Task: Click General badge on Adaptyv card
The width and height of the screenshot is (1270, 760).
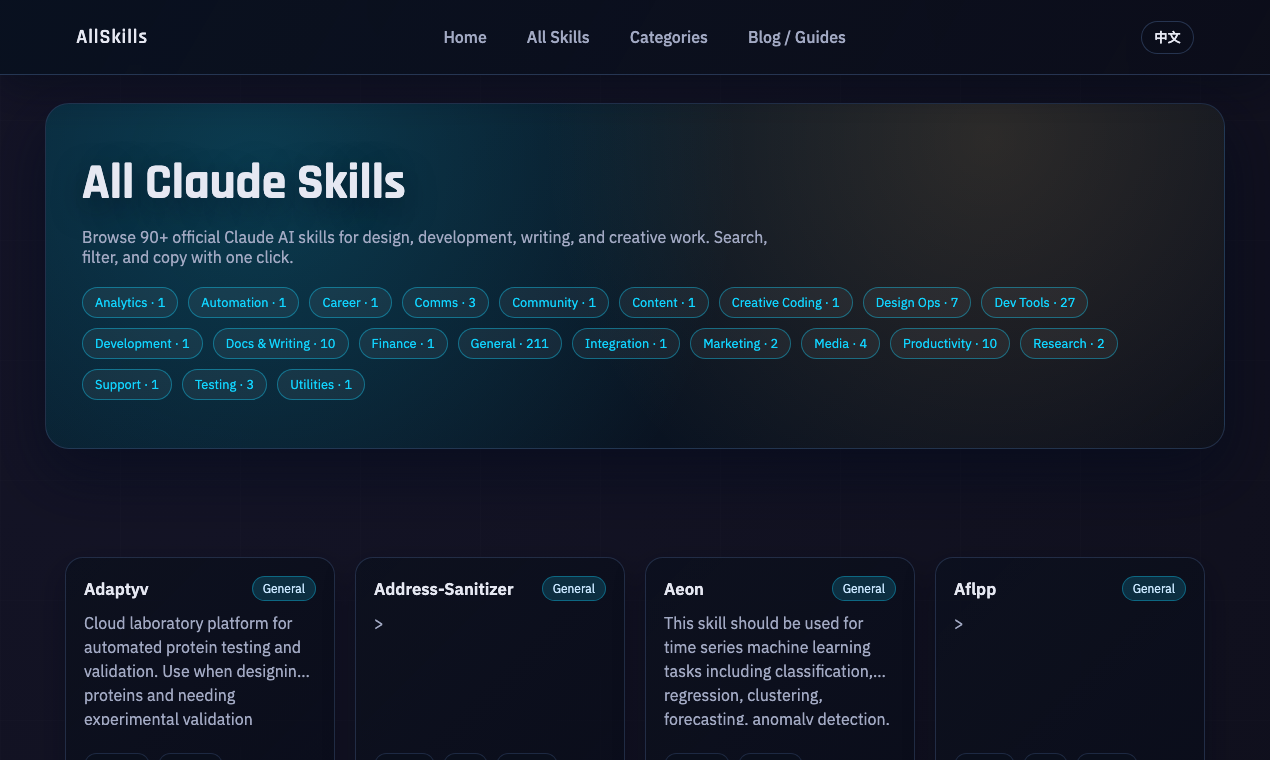Action: click(284, 589)
